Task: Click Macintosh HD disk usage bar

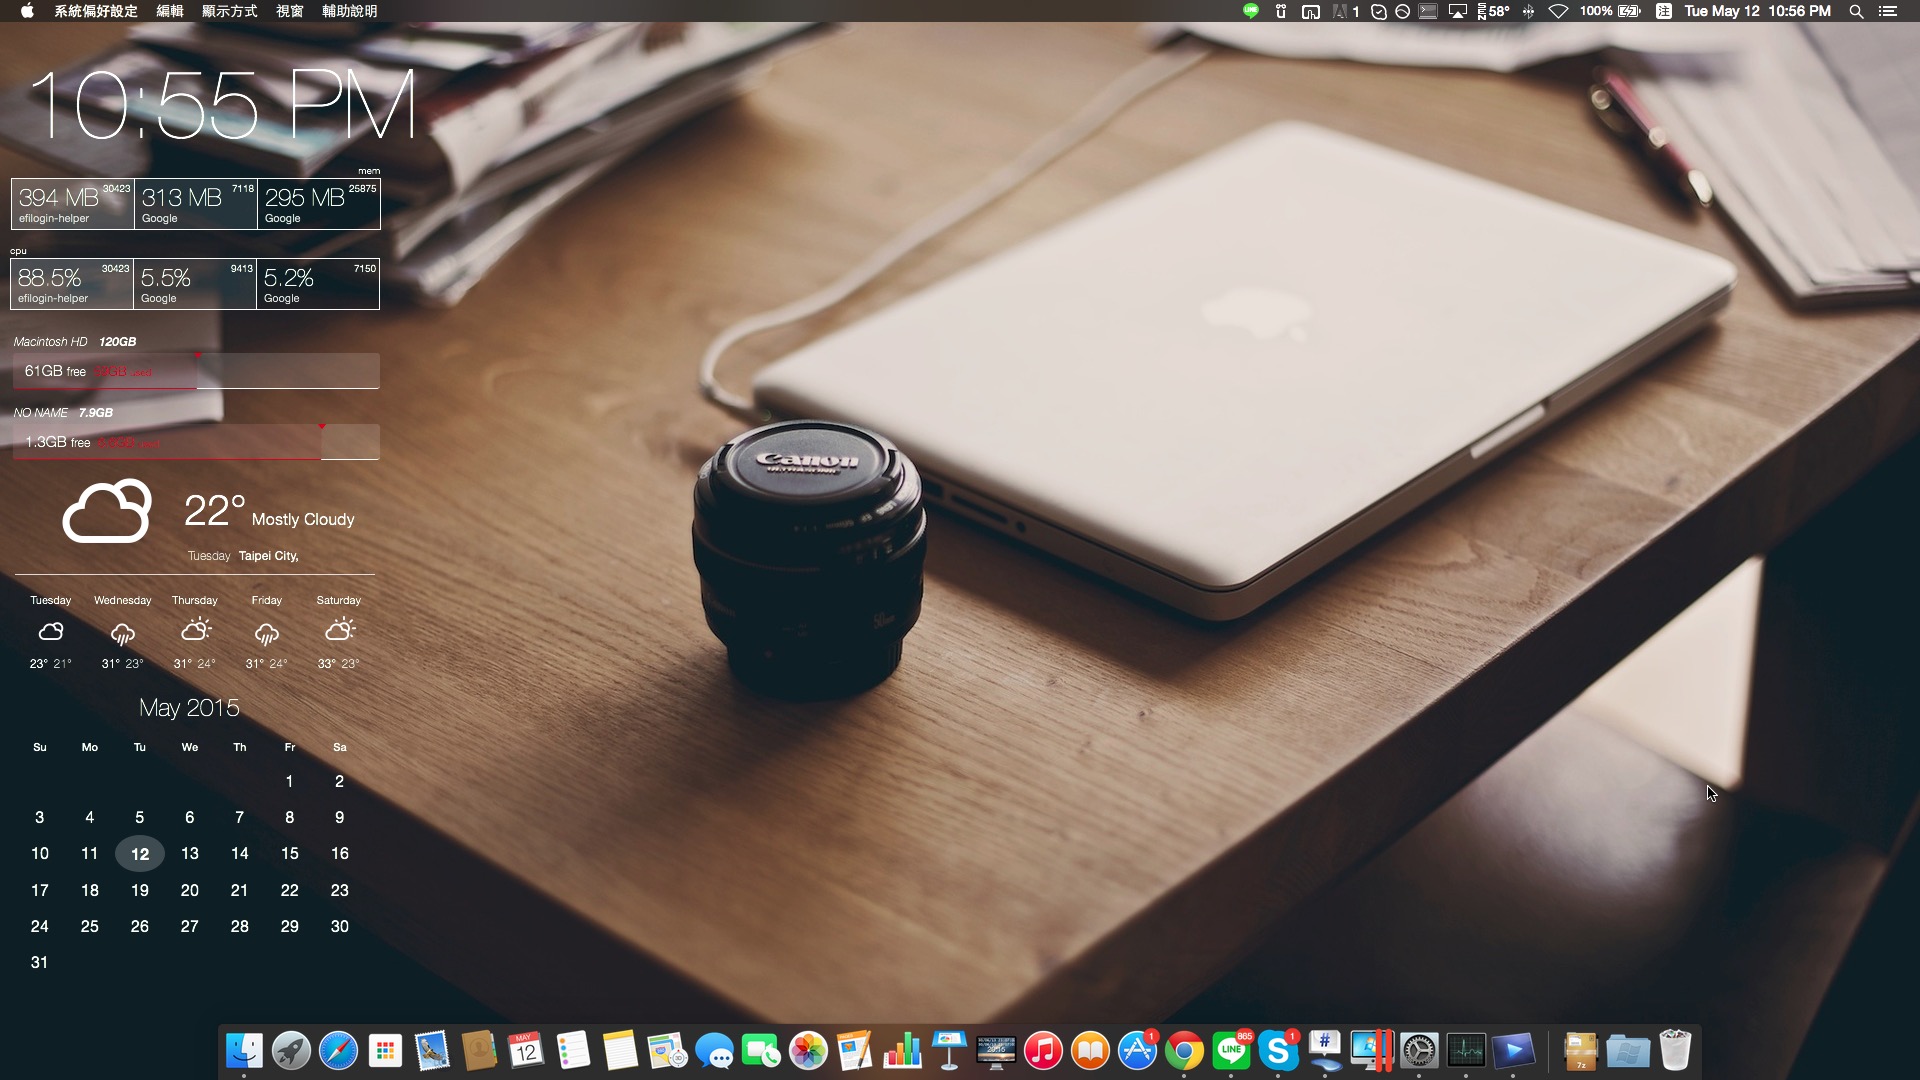Action: click(196, 371)
